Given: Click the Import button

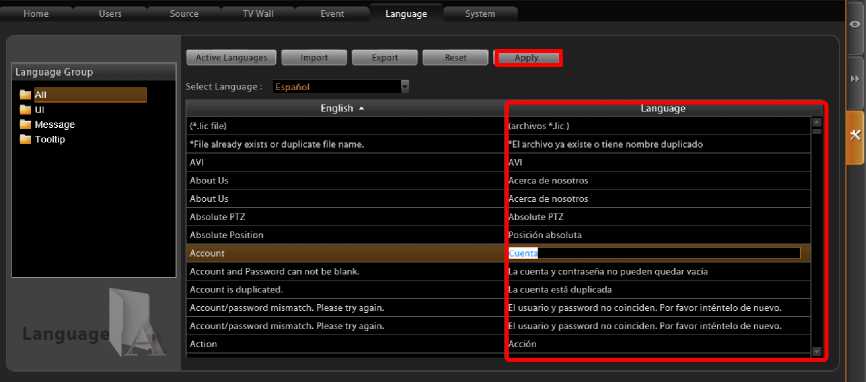Looking at the screenshot, I should point(314,58).
